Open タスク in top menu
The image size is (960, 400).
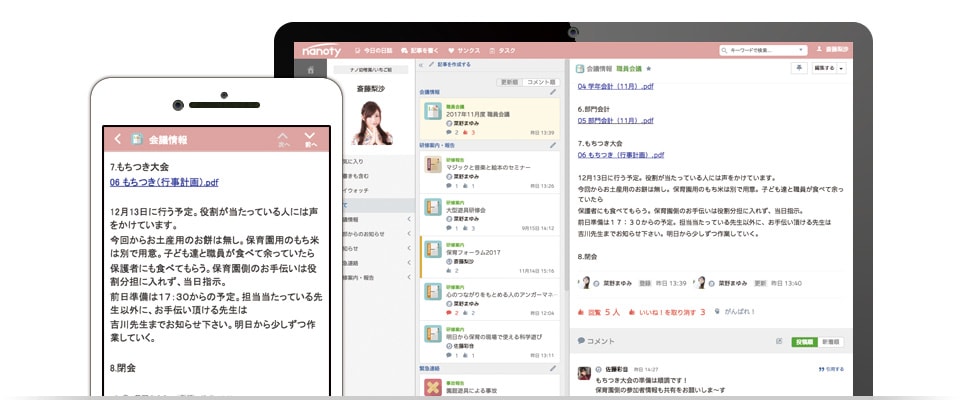(503, 50)
